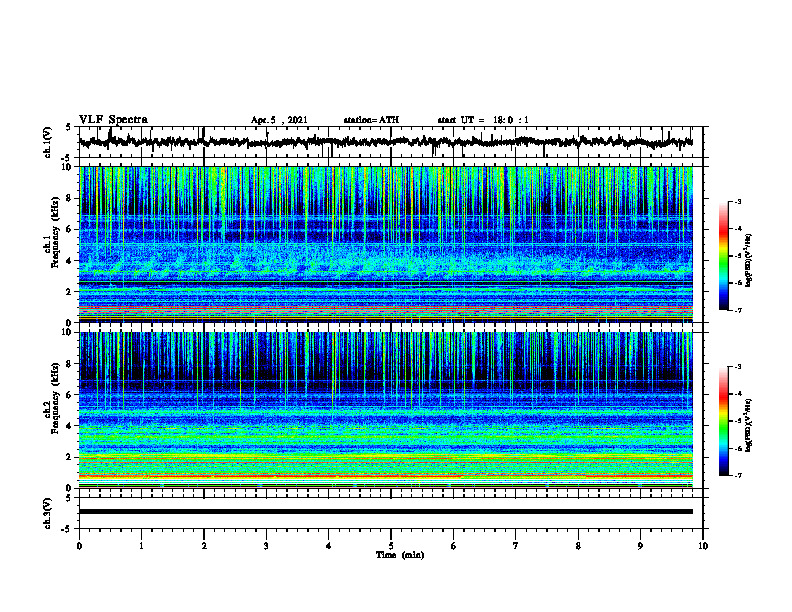Viewport: 792px width, 612px height.
Task: Click the "start UT = 18: 0 : 1" text
Action: (x=483, y=120)
